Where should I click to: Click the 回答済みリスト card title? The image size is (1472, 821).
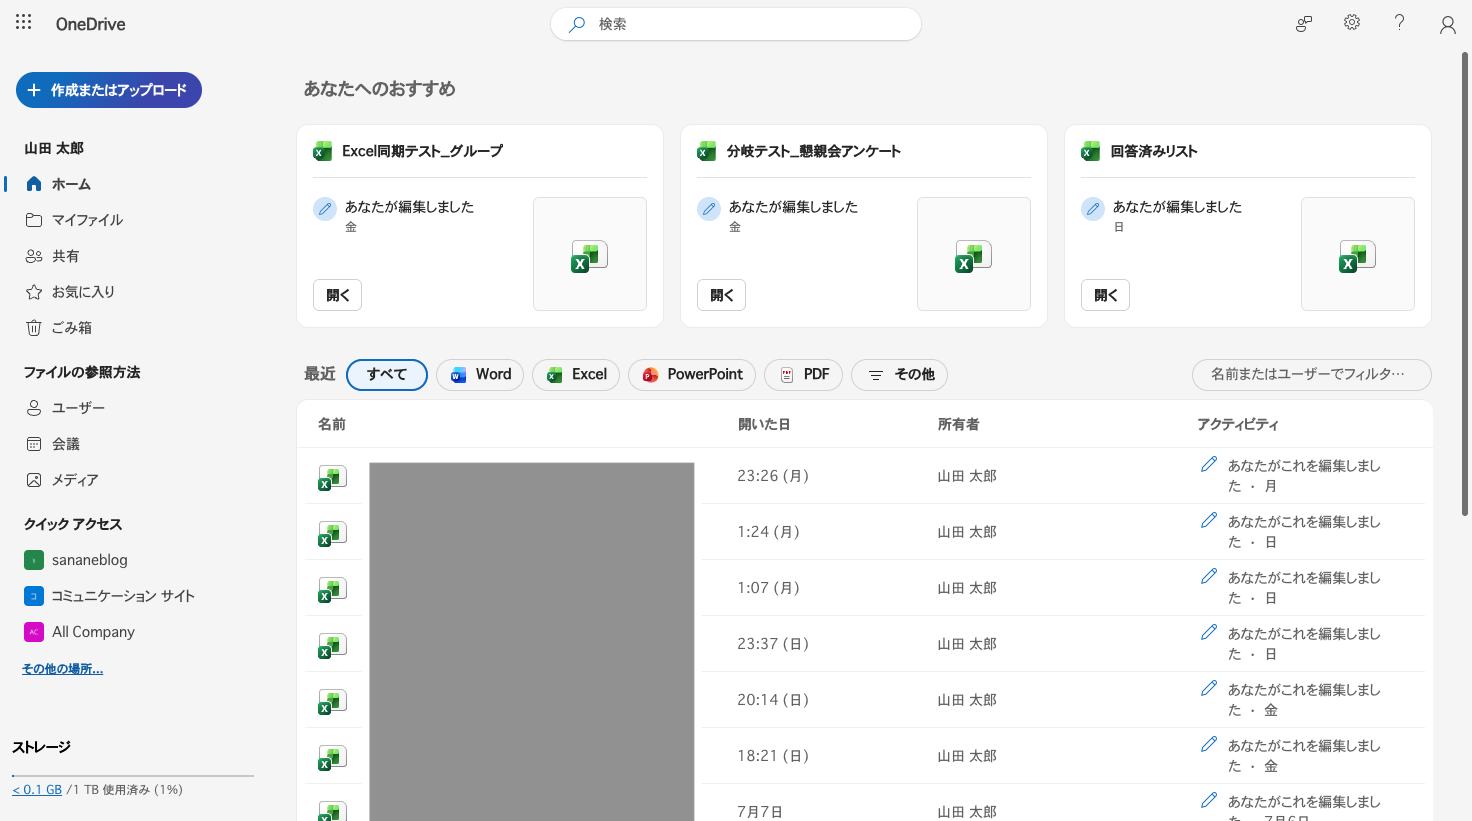click(1154, 151)
